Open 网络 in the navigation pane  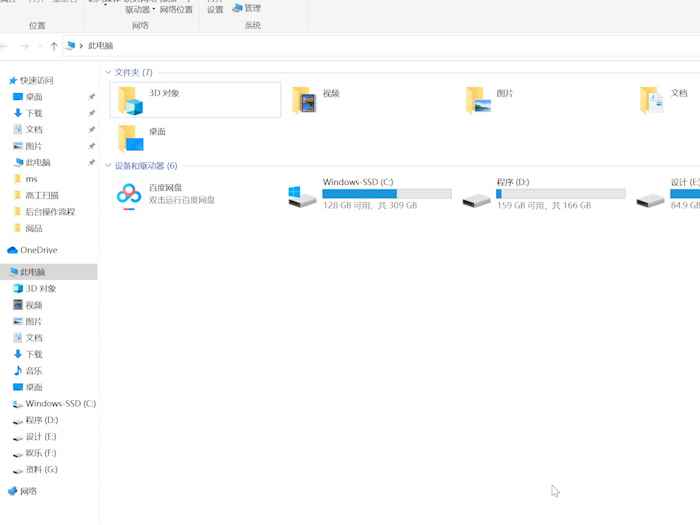point(29,491)
